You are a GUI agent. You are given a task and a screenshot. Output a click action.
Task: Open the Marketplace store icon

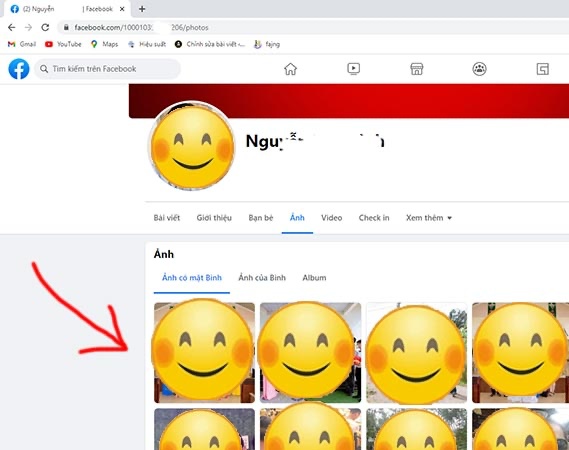tap(417, 69)
